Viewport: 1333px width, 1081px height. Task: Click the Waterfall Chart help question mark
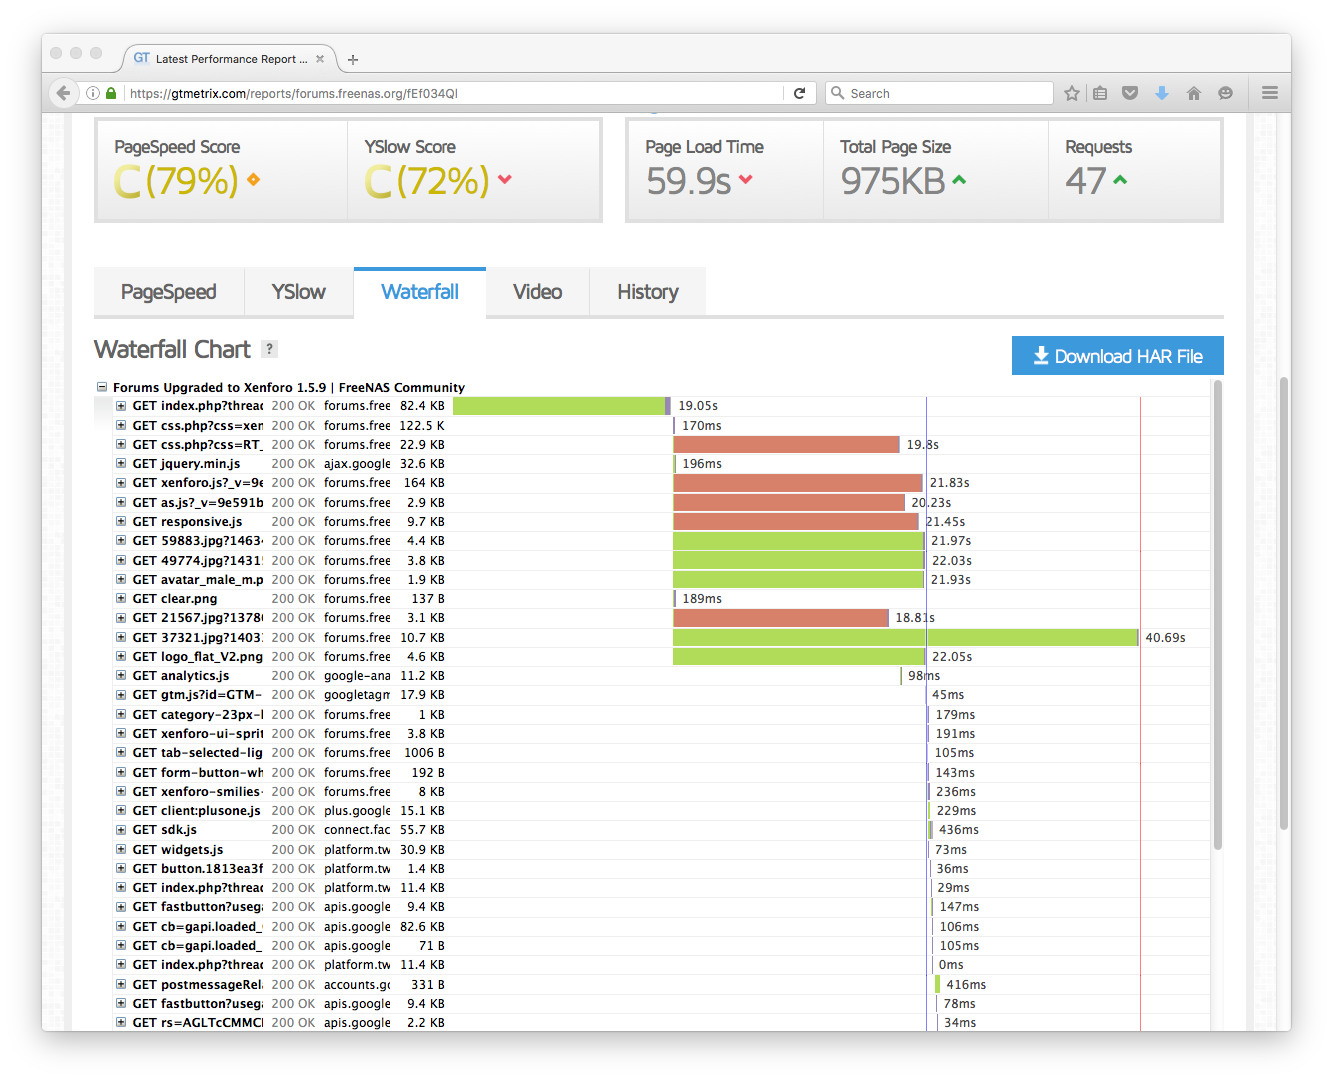tap(269, 349)
